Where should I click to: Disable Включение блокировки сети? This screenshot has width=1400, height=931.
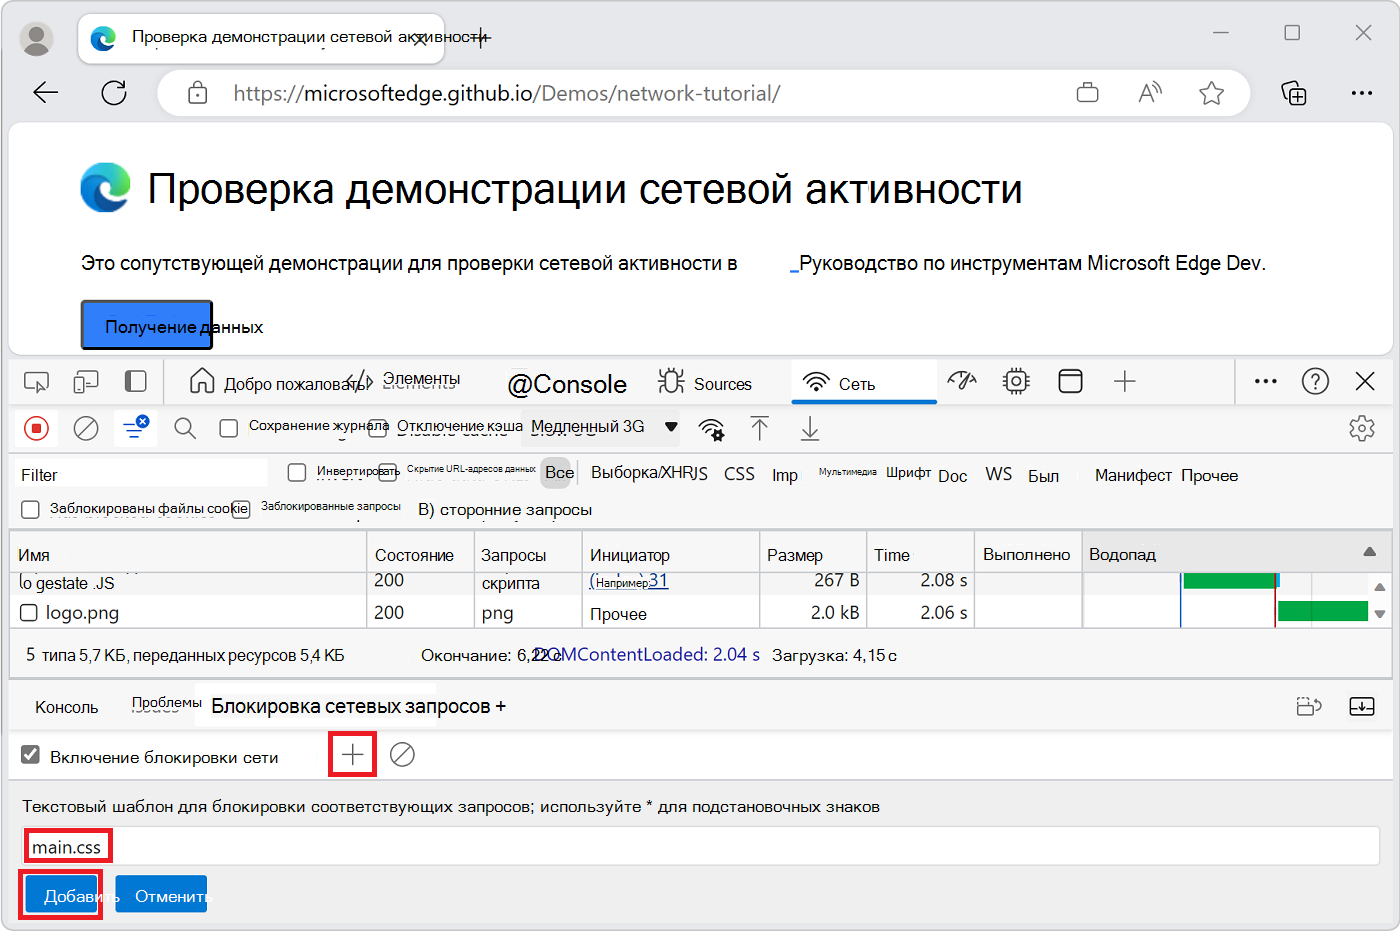(x=29, y=755)
